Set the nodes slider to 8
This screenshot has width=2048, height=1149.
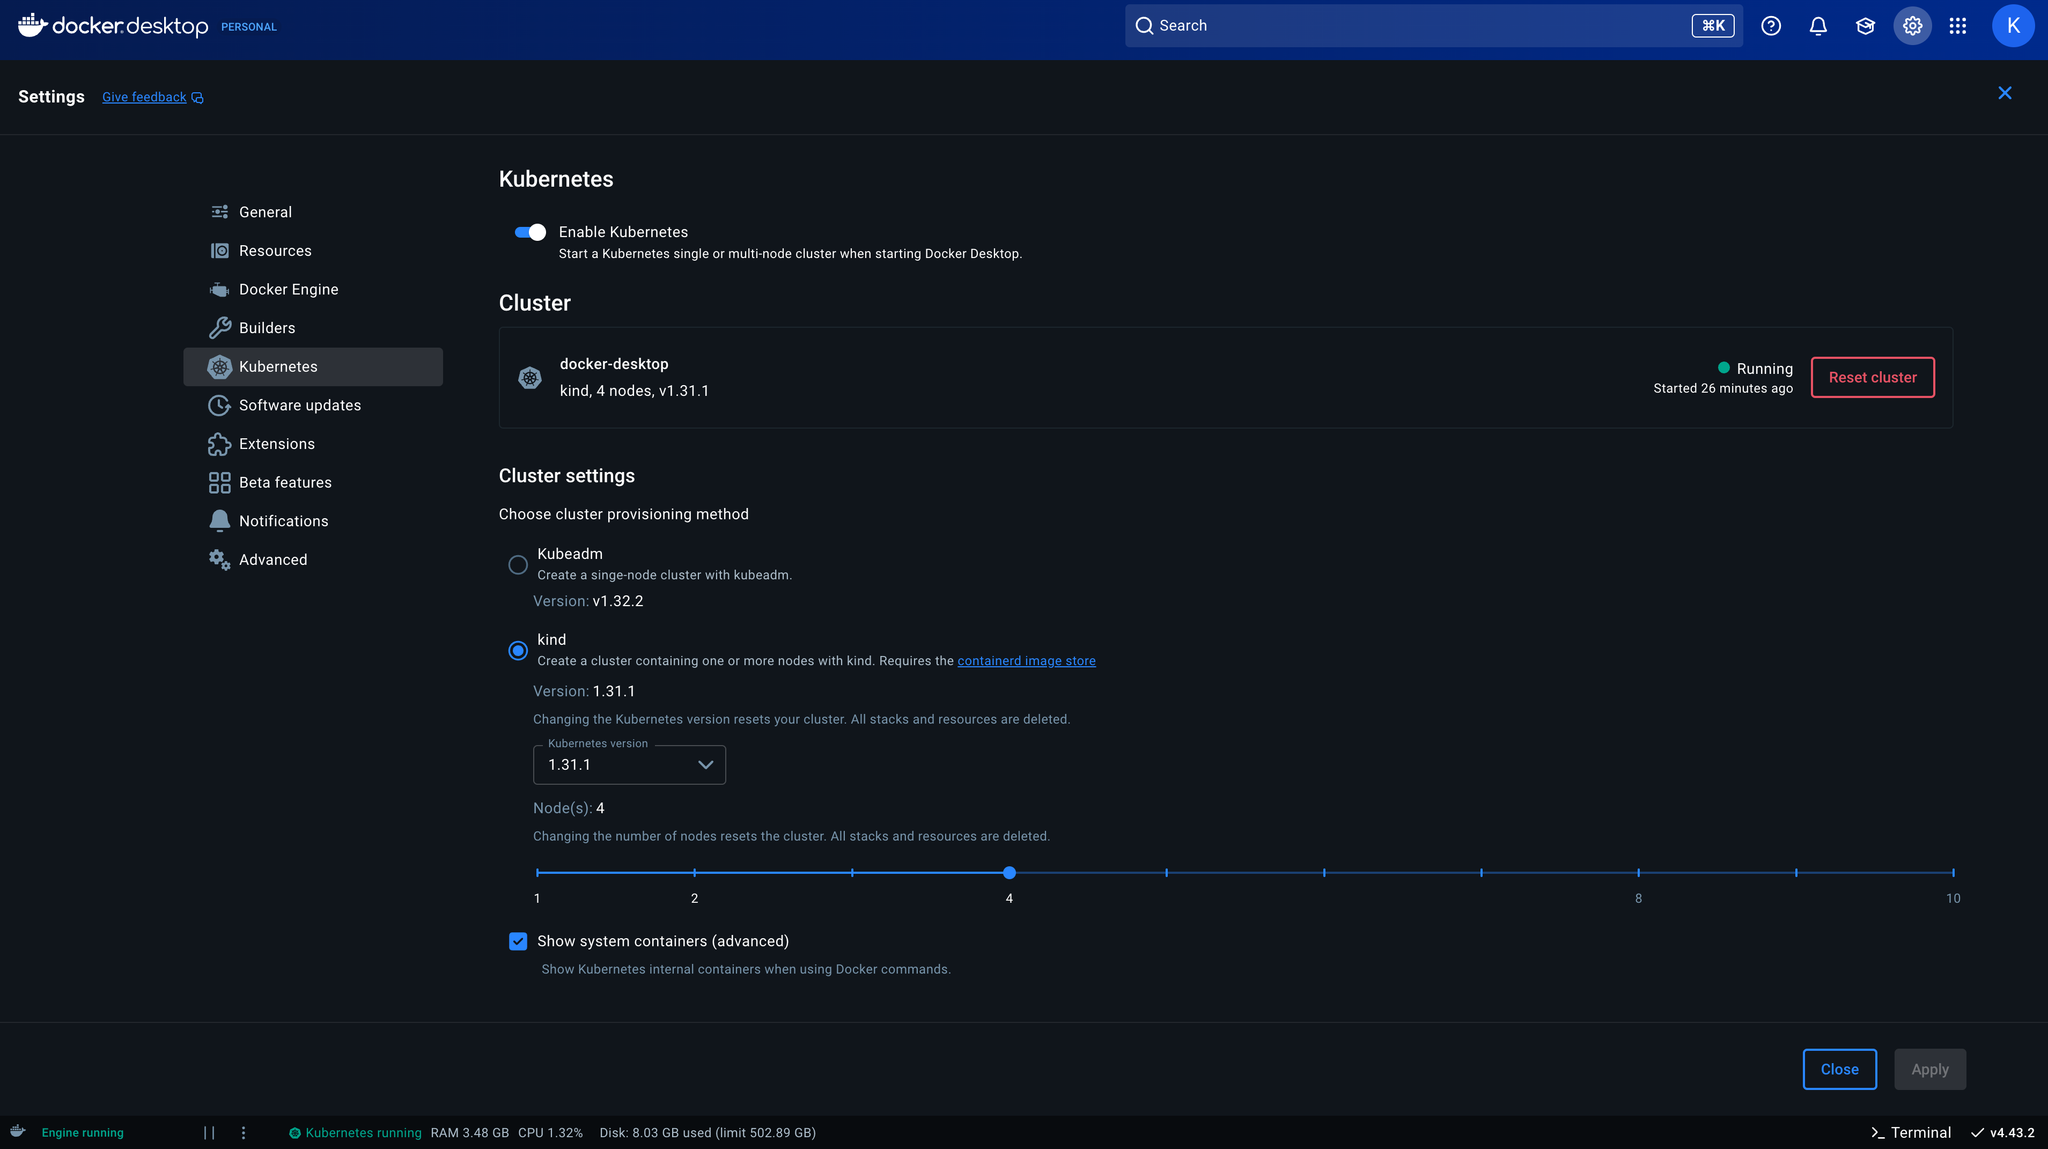[x=1638, y=873]
